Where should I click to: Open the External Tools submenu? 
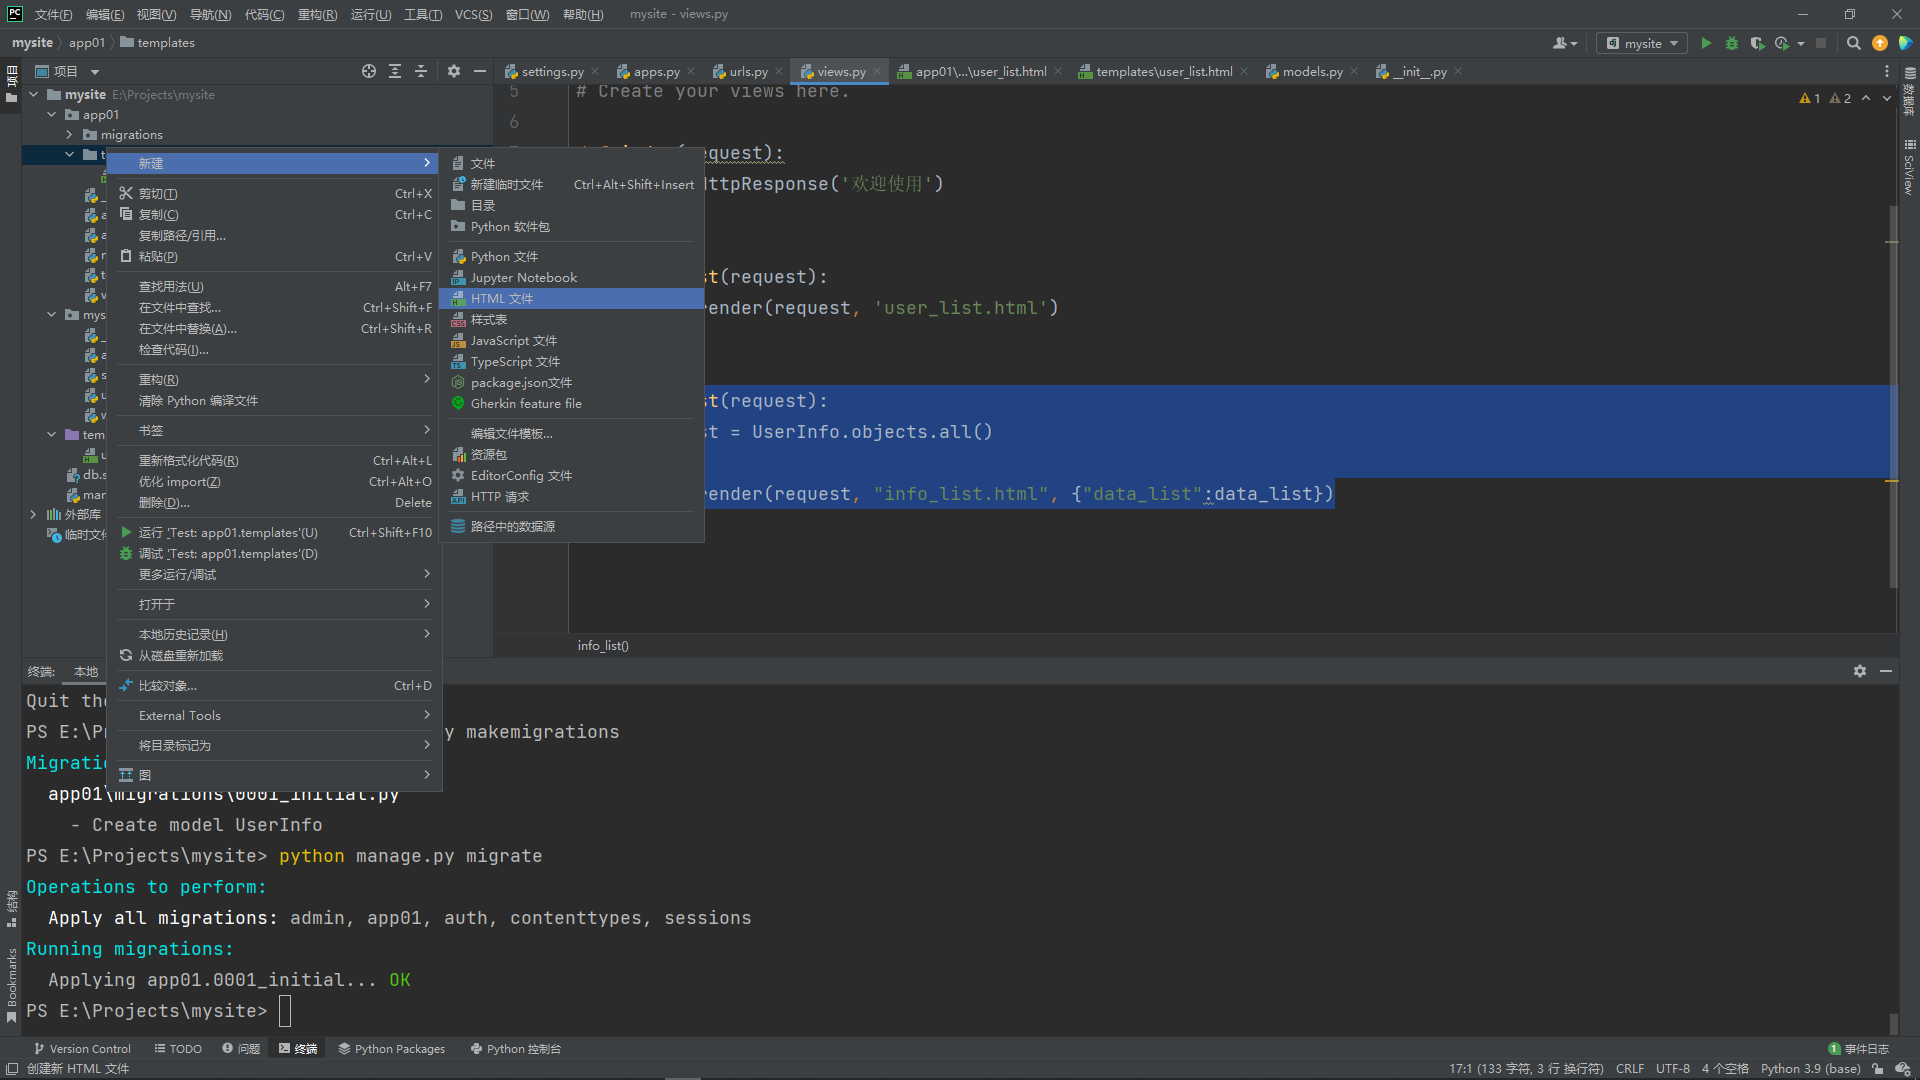[x=275, y=715]
